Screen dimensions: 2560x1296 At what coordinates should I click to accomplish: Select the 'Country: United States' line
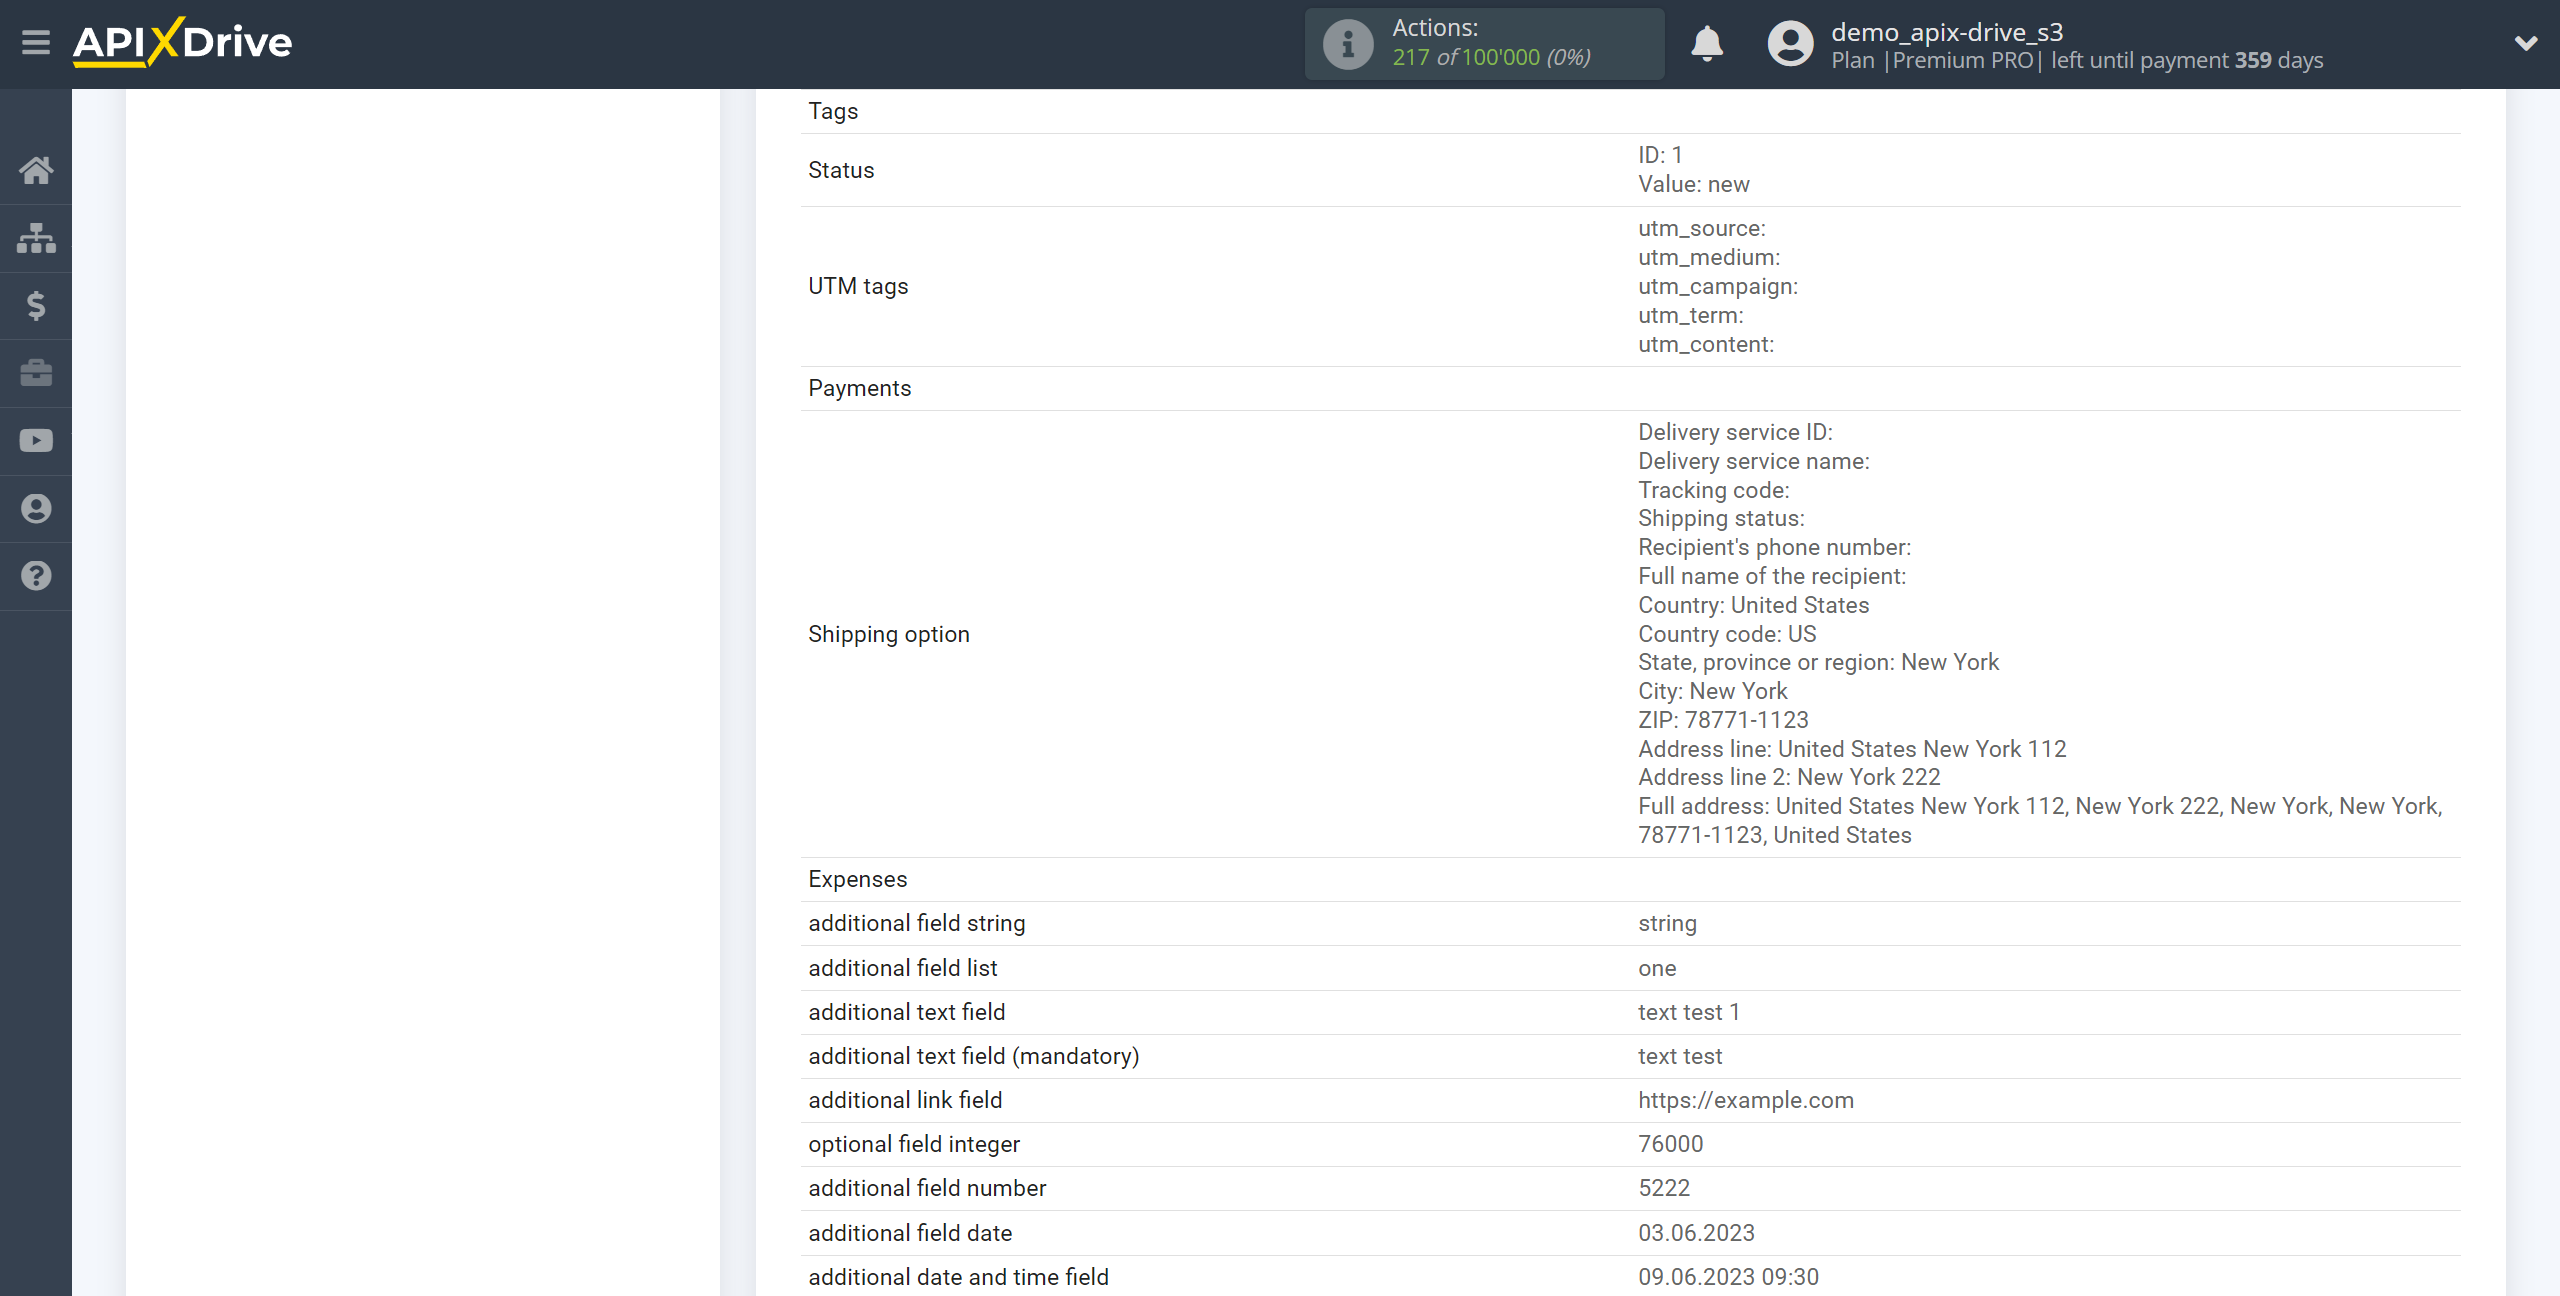pos(1753,606)
